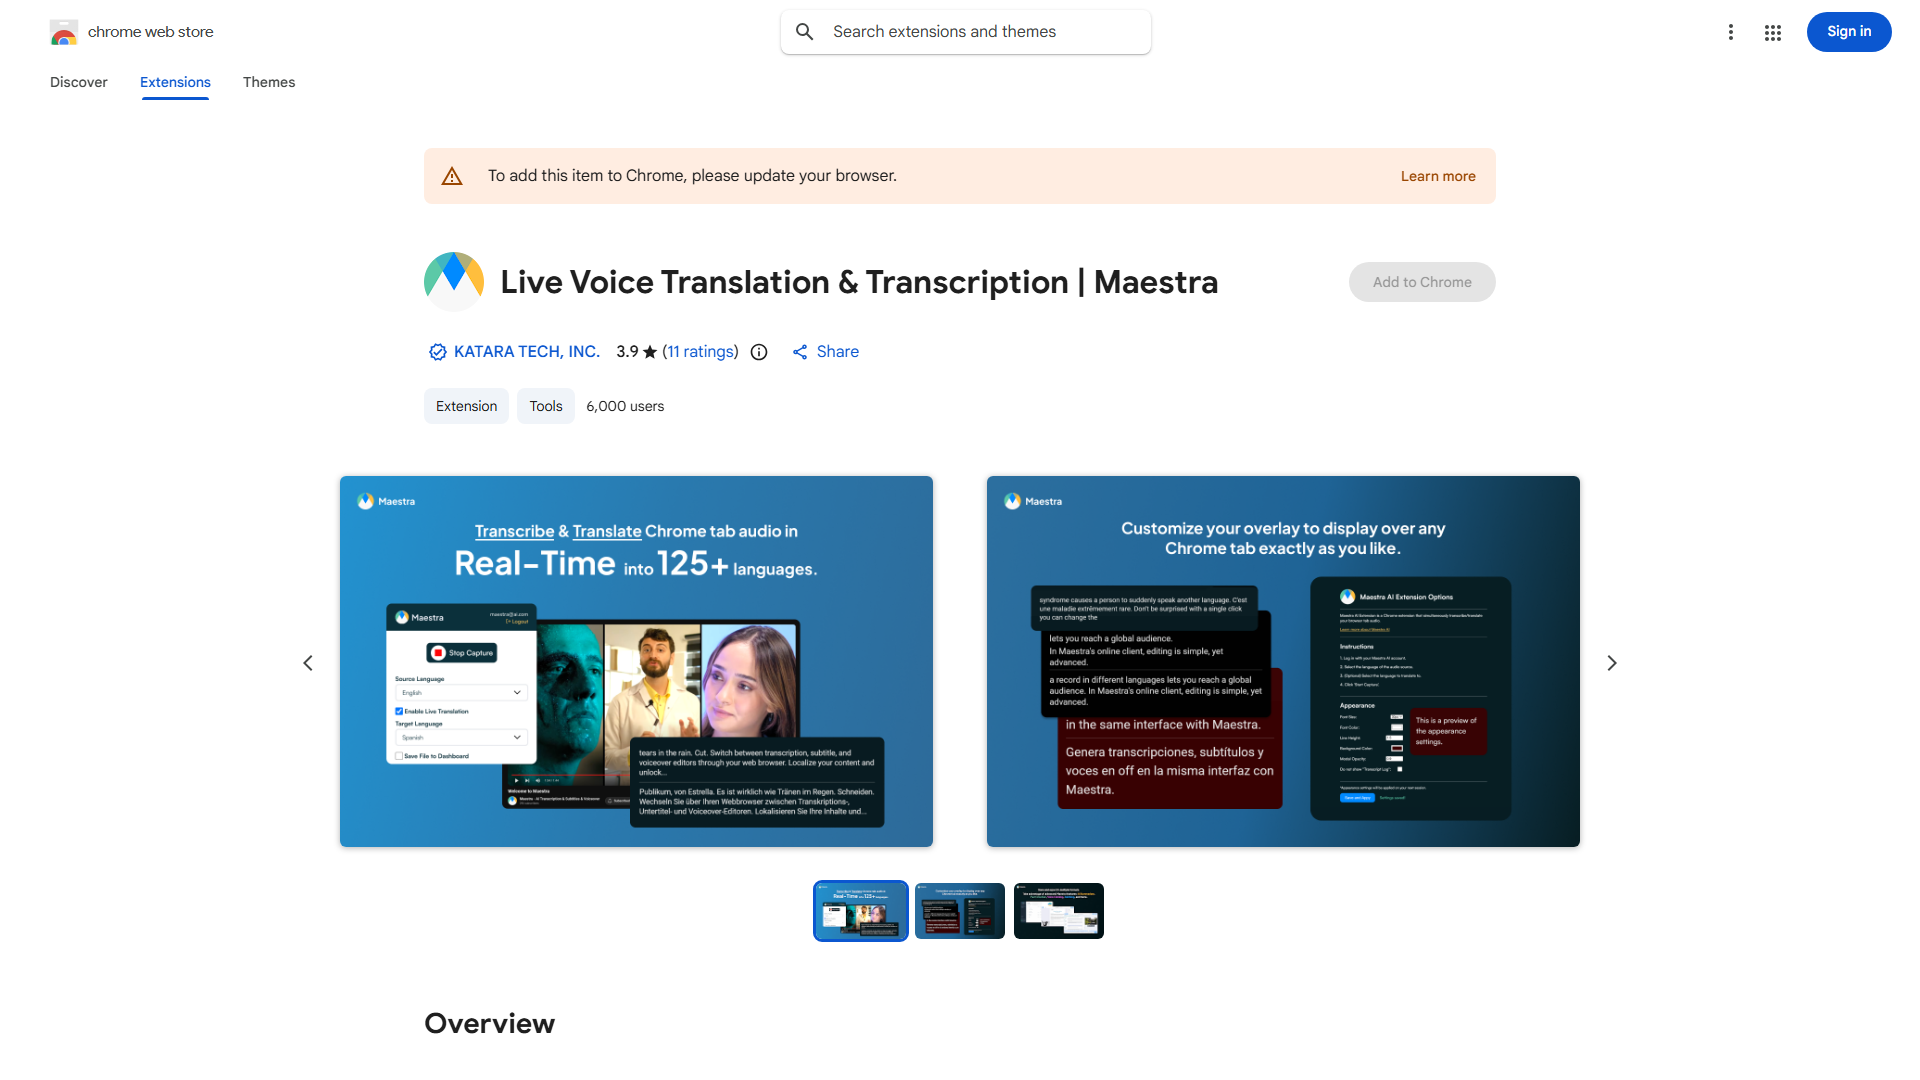Click the search magnifying glass icon
1920x1080 pixels.
(805, 31)
